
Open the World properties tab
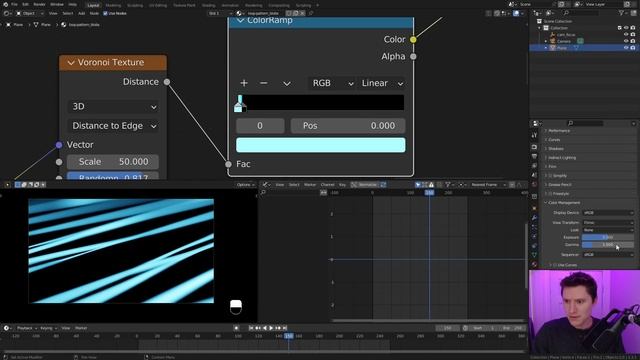point(534,185)
